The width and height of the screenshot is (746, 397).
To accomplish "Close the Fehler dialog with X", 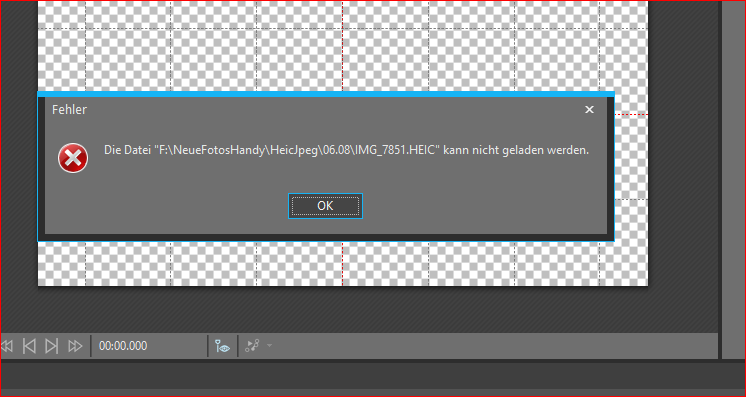I will click(589, 109).
